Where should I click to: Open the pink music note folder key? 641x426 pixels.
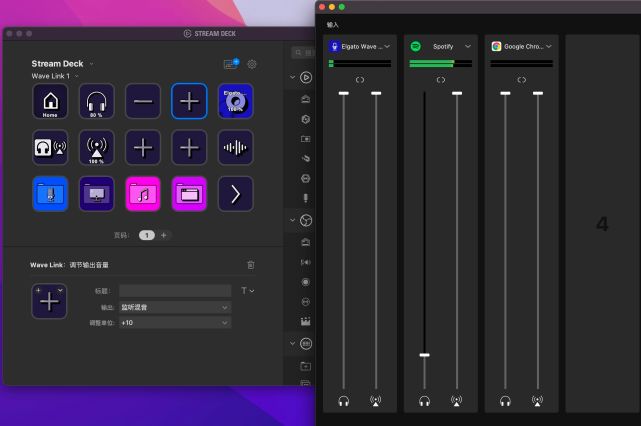click(143, 194)
